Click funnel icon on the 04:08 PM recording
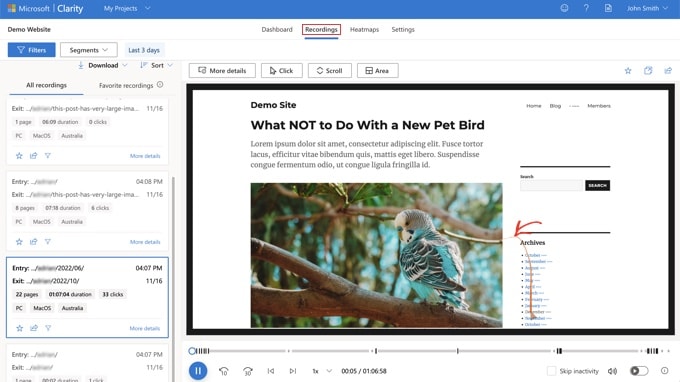The image size is (680, 382). [48, 242]
